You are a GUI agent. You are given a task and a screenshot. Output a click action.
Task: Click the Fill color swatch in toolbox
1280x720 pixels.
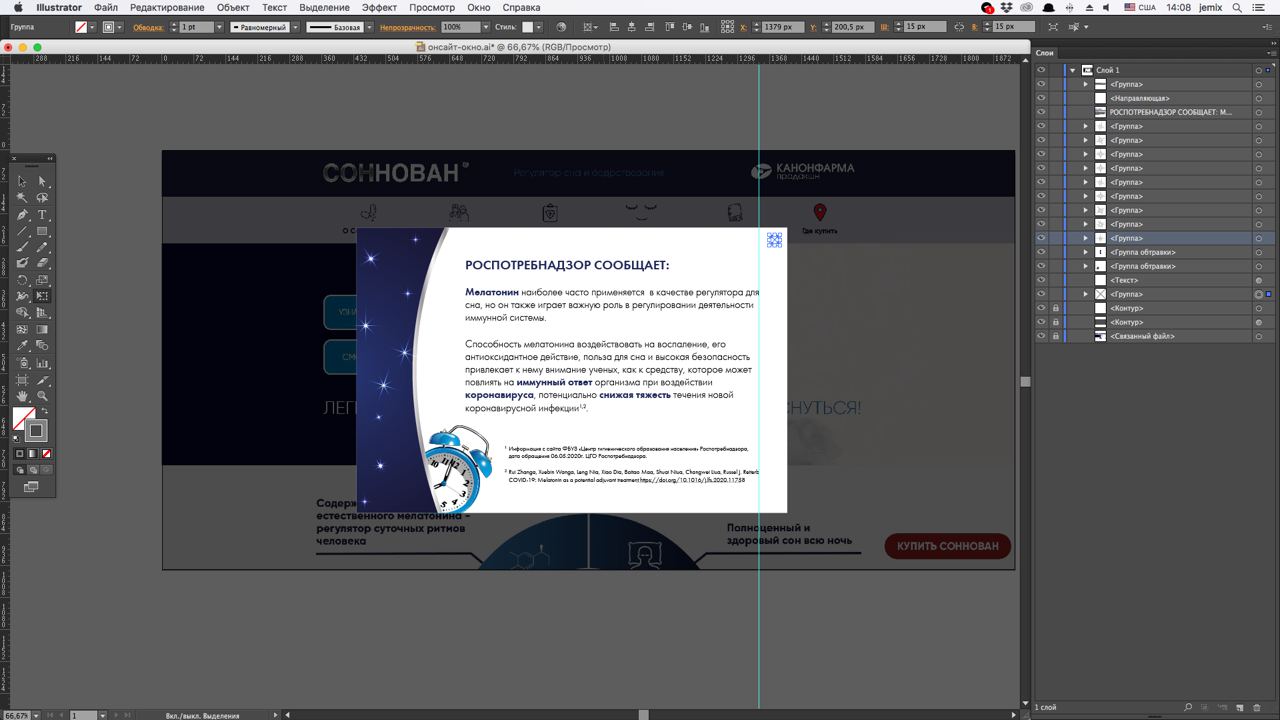[x=24, y=418]
